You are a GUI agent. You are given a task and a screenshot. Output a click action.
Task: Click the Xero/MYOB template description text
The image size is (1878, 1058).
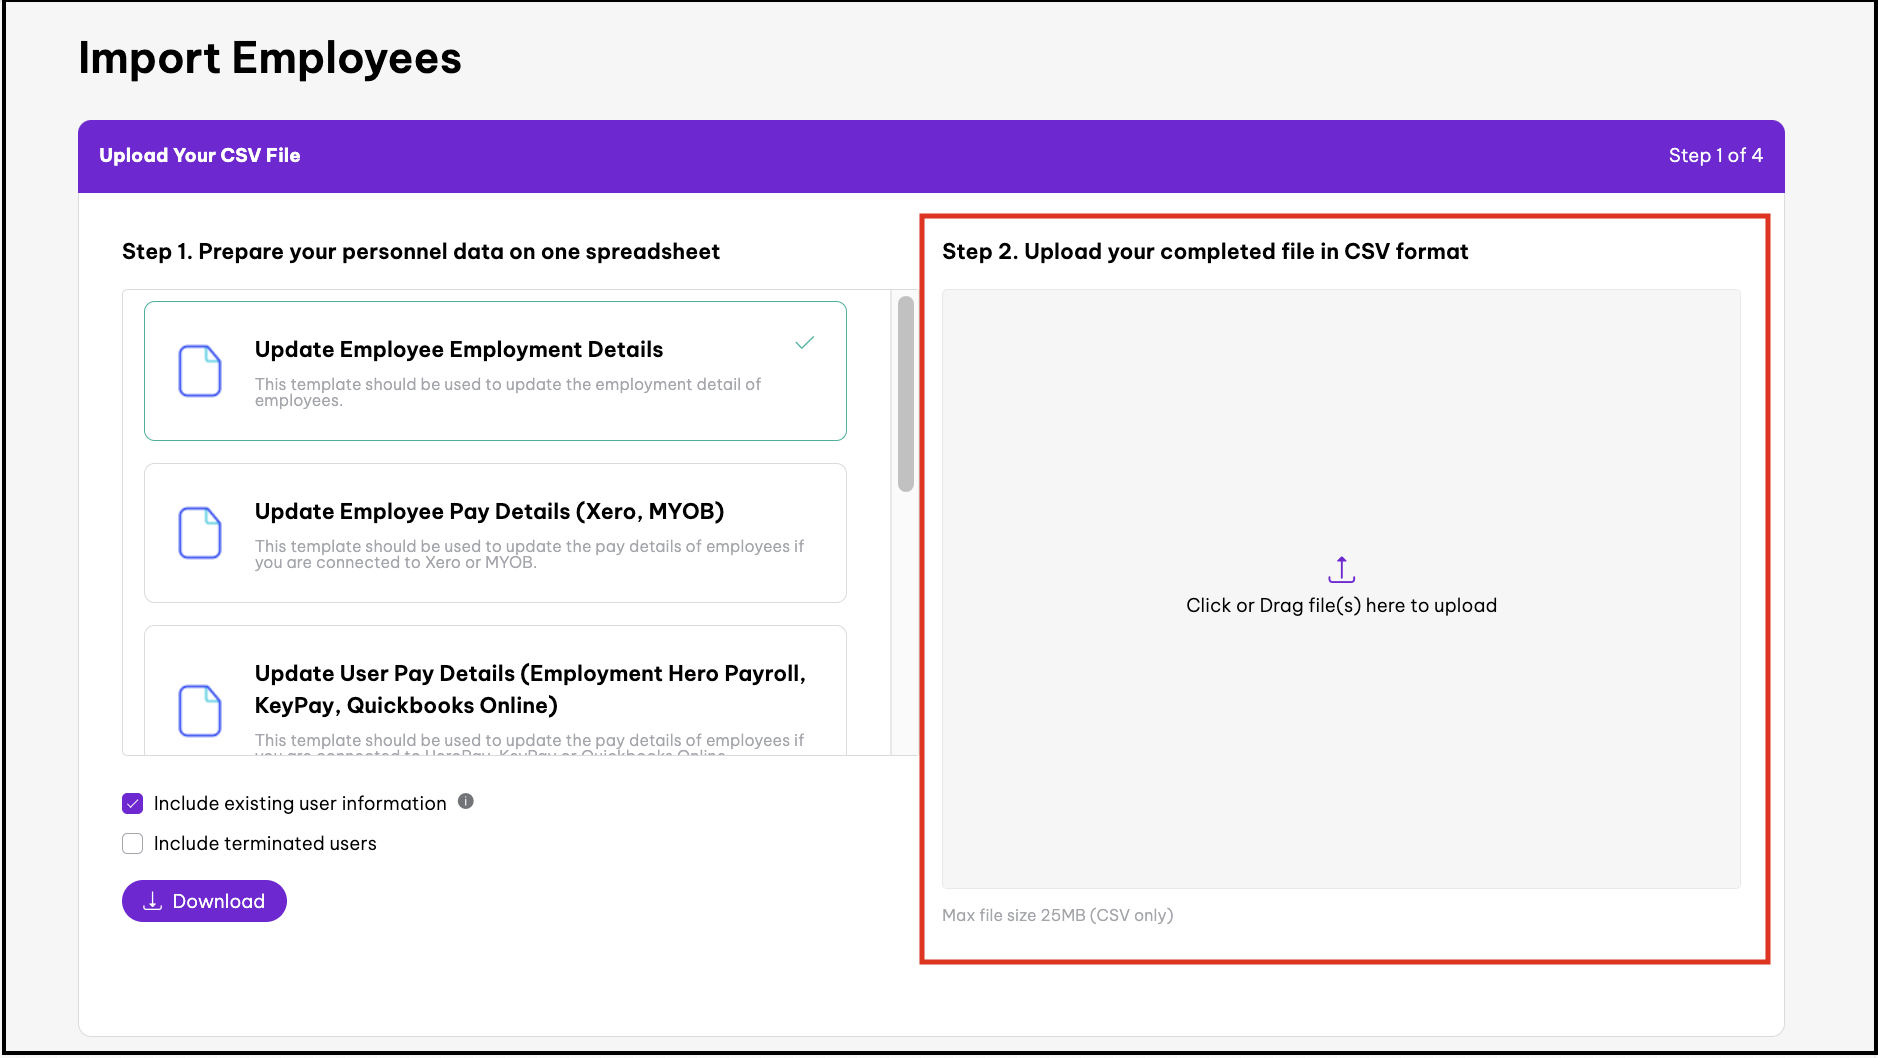(x=528, y=554)
